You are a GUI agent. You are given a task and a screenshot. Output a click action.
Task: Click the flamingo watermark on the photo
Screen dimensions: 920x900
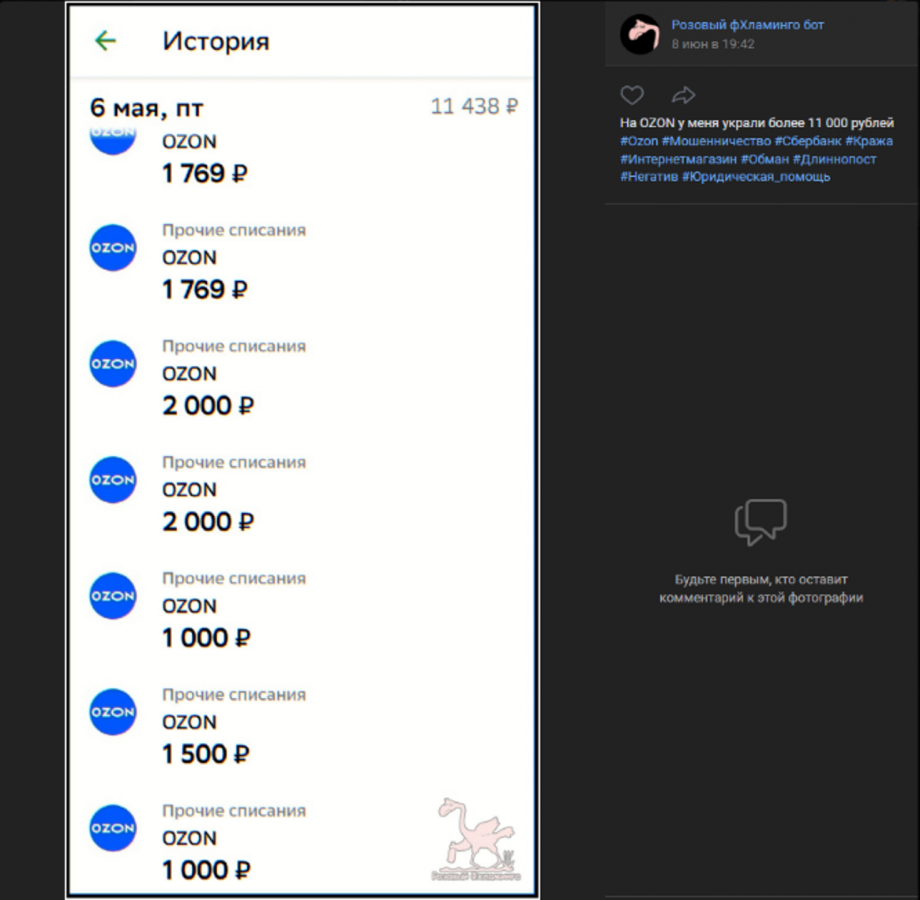(x=476, y=839)
